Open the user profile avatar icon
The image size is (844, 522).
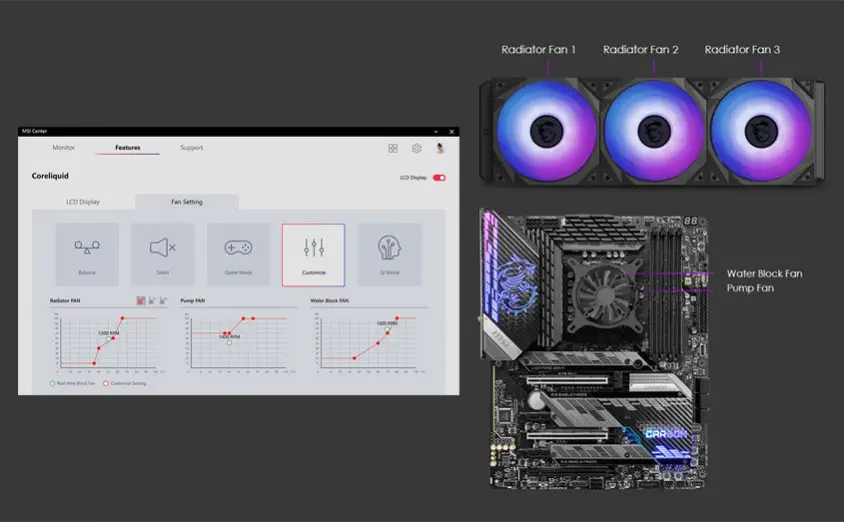pos(440,149)
